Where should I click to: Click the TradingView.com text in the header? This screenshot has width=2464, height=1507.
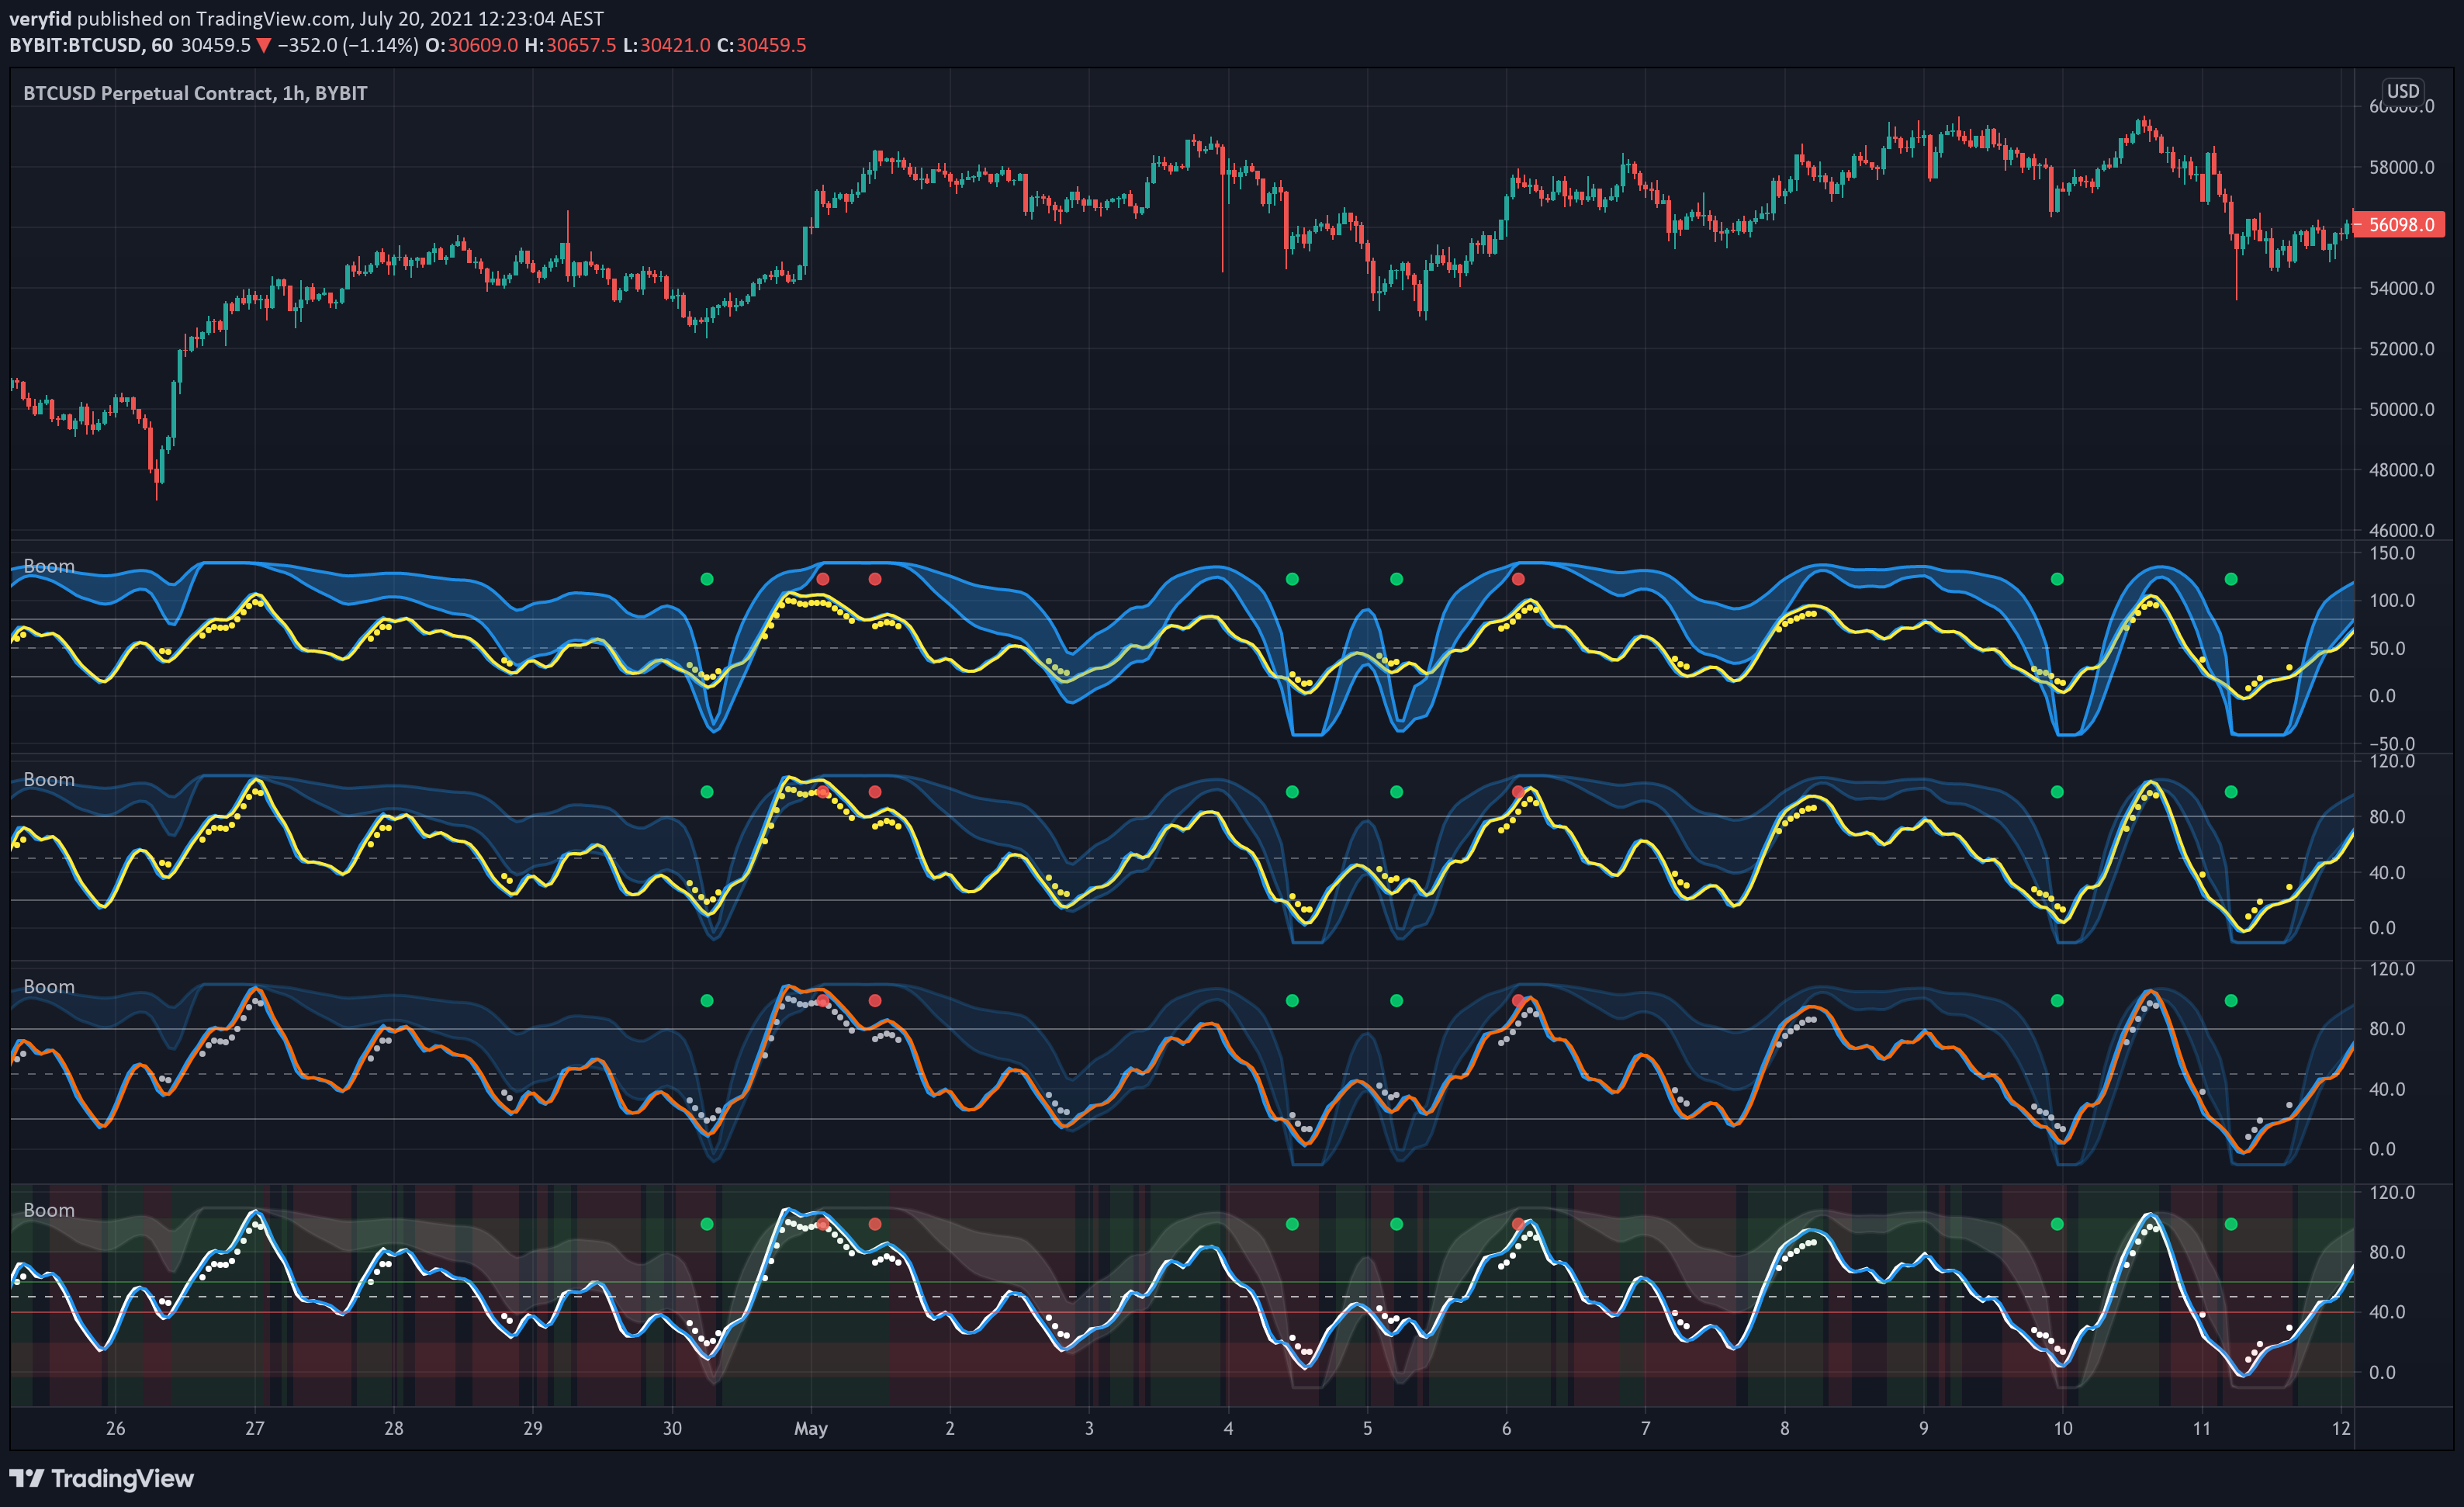pyautogui.click(x=273, y=19)
